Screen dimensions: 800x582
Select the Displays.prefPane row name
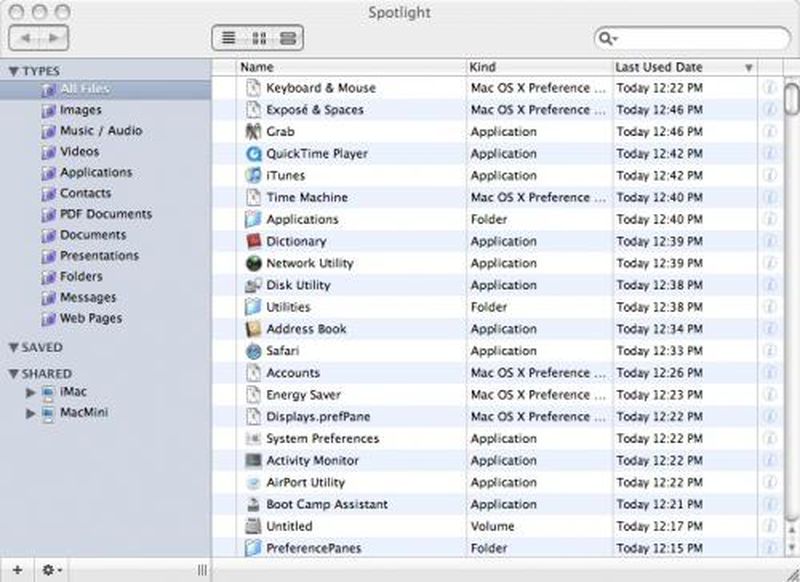[x=318, y=417]
